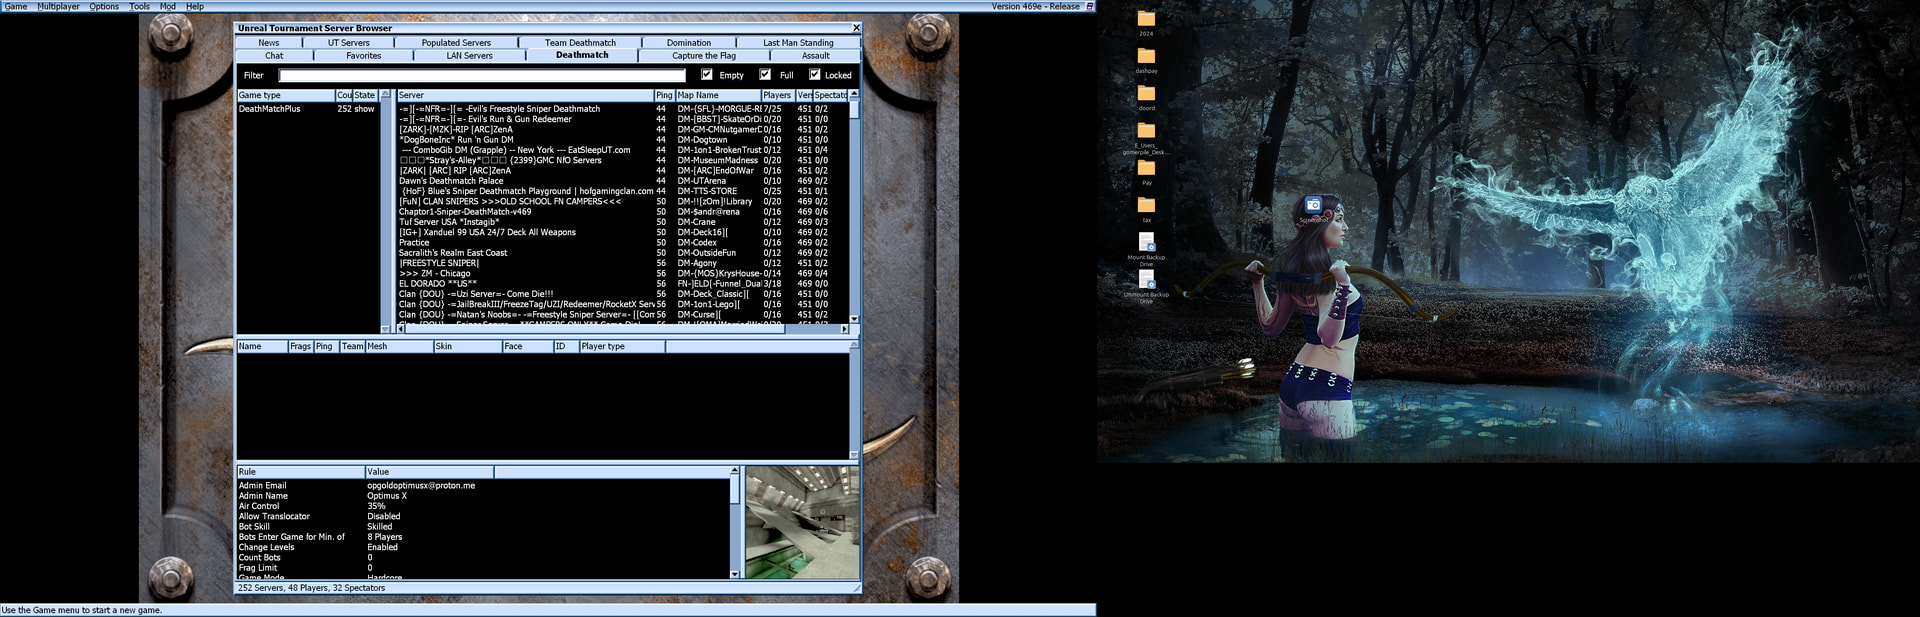Open the Mod menu
Viewport: 1920px width, 617px height.
[x=168, y=6]
